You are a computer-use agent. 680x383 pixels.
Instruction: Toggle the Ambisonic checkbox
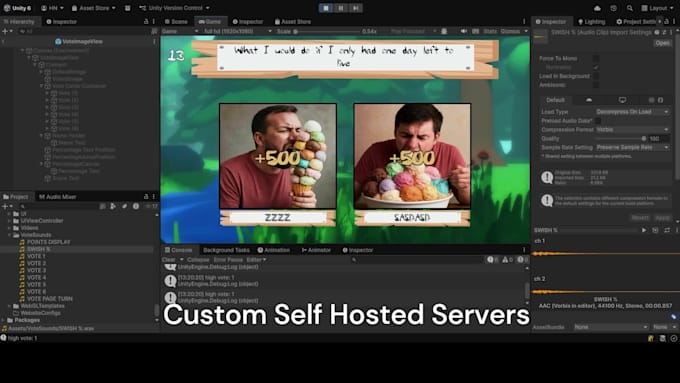(596, 85)
